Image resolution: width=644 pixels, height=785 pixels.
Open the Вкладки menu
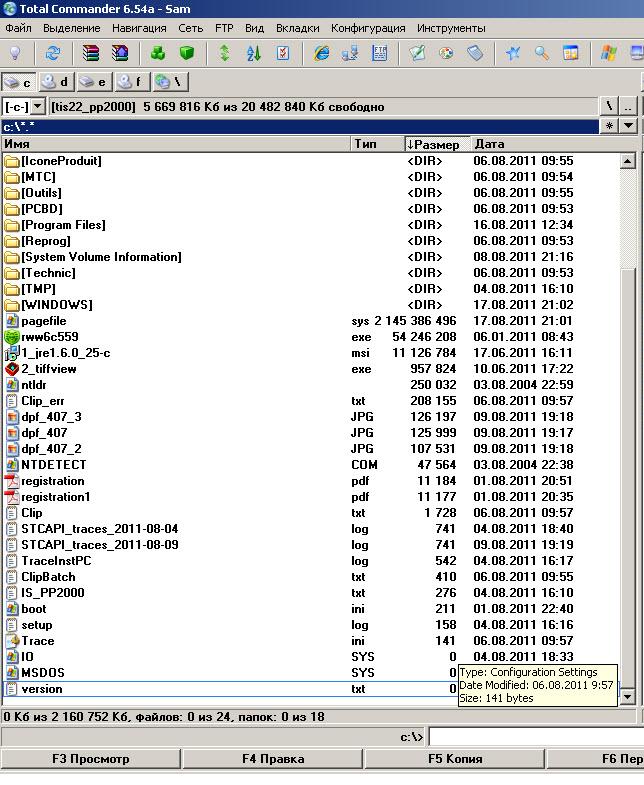pos(297,28)
